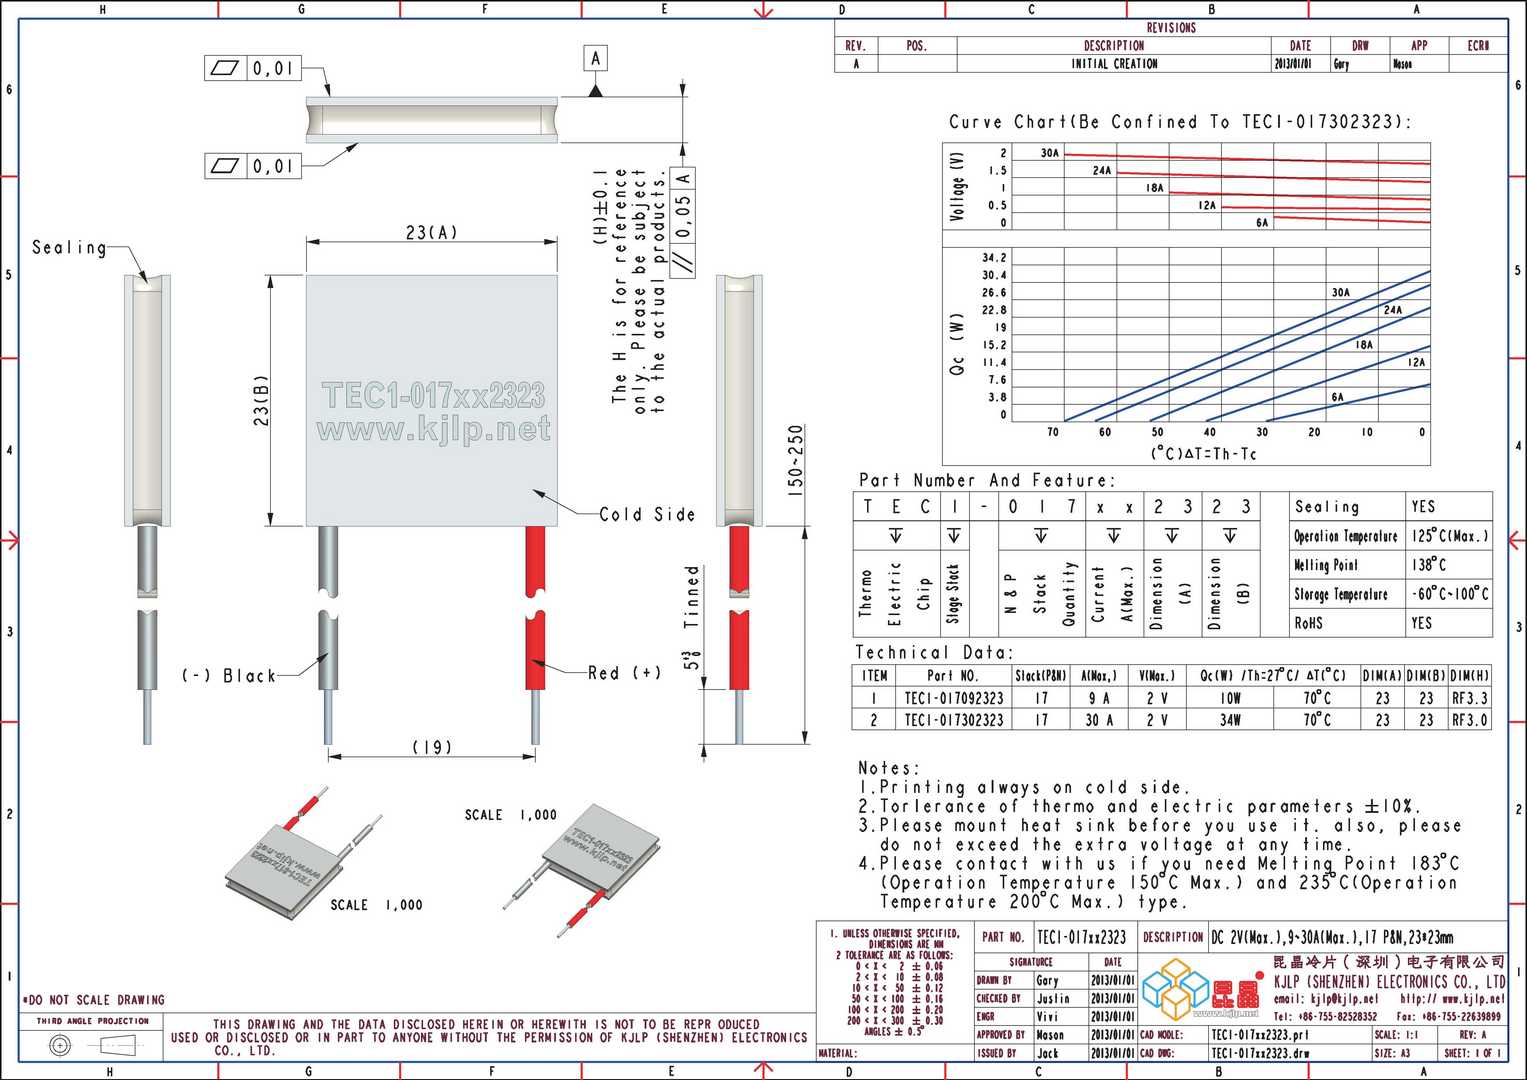The image size is (1527, 1080).
Task: Select the lower flatness 0,01 tolerance frame
Action: (253, 166)
